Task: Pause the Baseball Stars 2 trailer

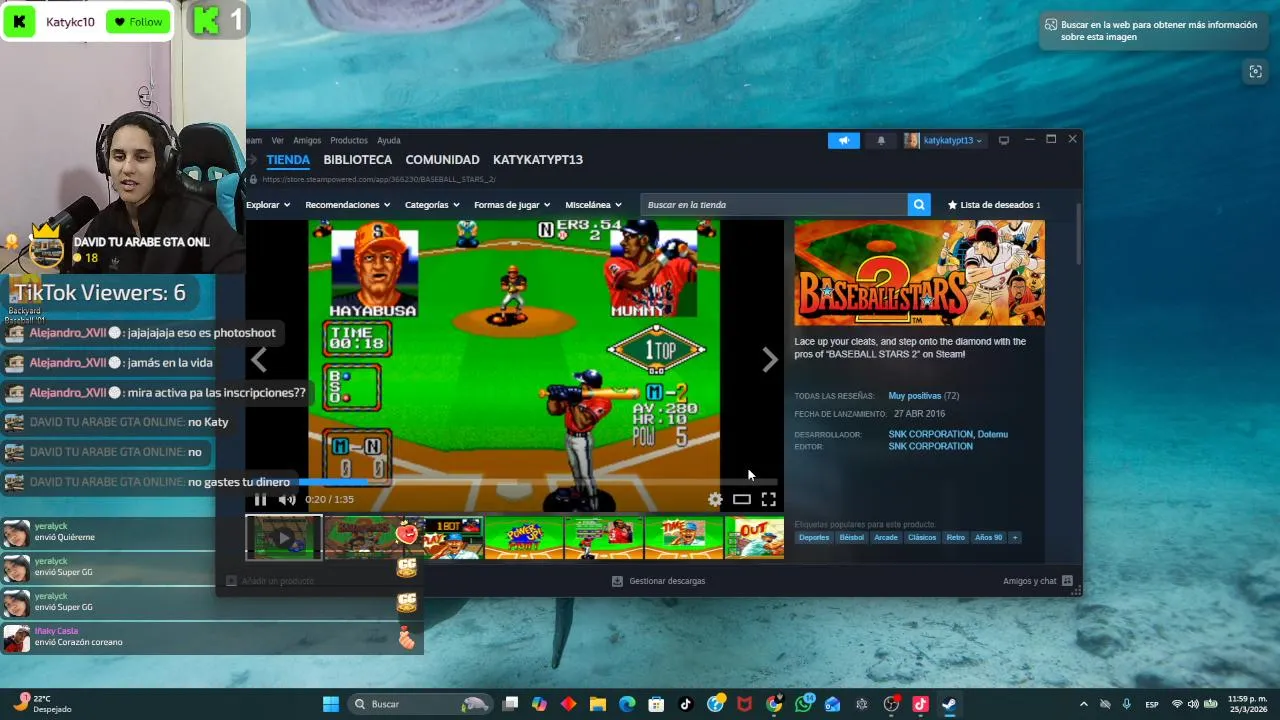Action: click(x=260, y=499)
